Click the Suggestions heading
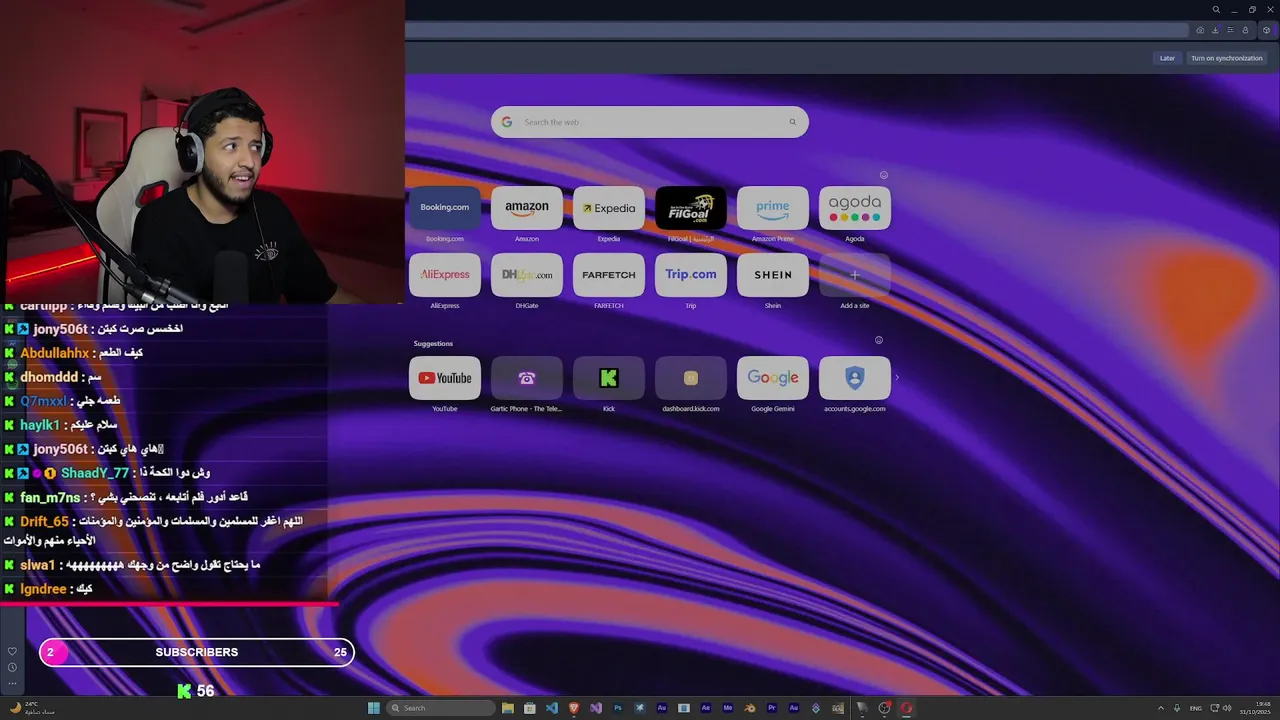Viewport: 1280px width, 720px height. (433, 344)
